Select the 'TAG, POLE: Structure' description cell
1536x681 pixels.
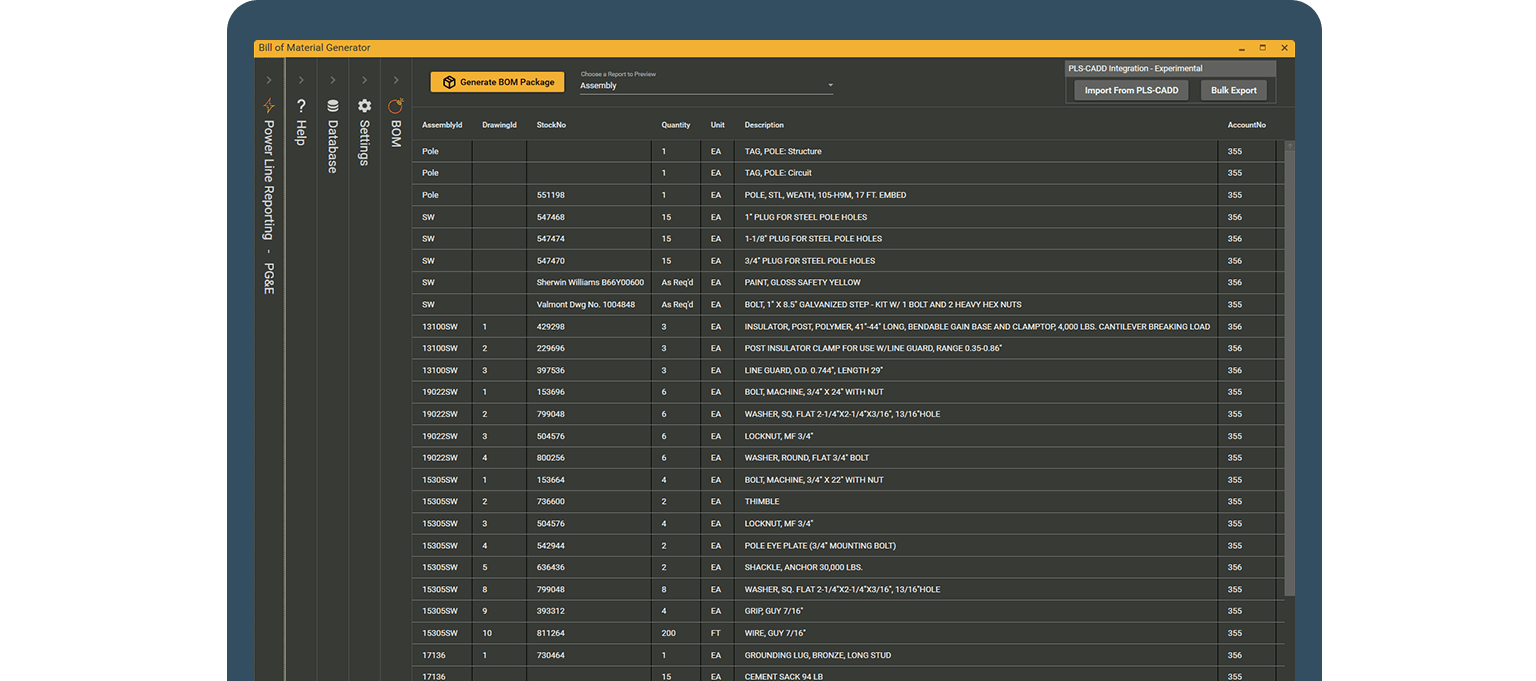783,151
